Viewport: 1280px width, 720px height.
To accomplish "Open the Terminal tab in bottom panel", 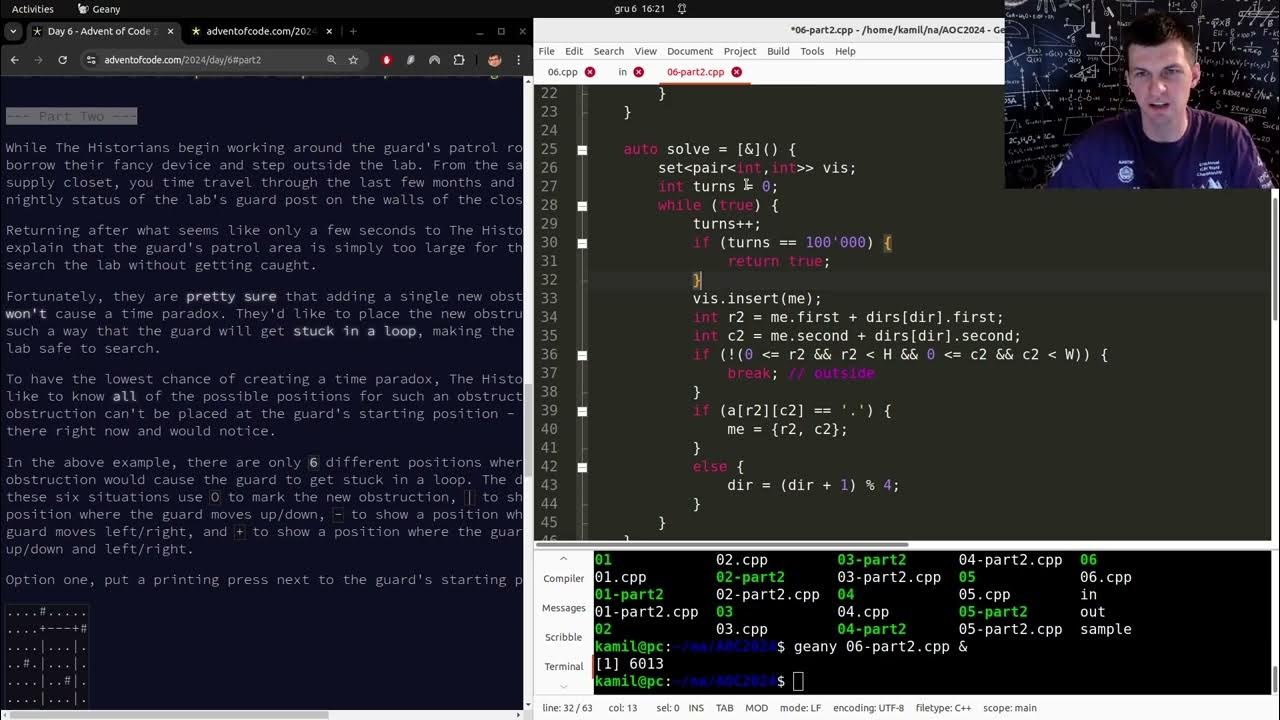I will [564, 666].
